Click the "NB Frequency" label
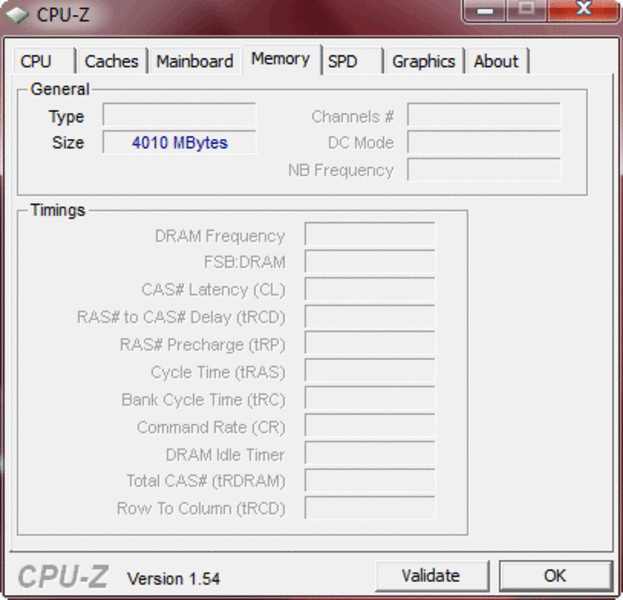This screenshot has width=623, height=600. click(341, 170)
